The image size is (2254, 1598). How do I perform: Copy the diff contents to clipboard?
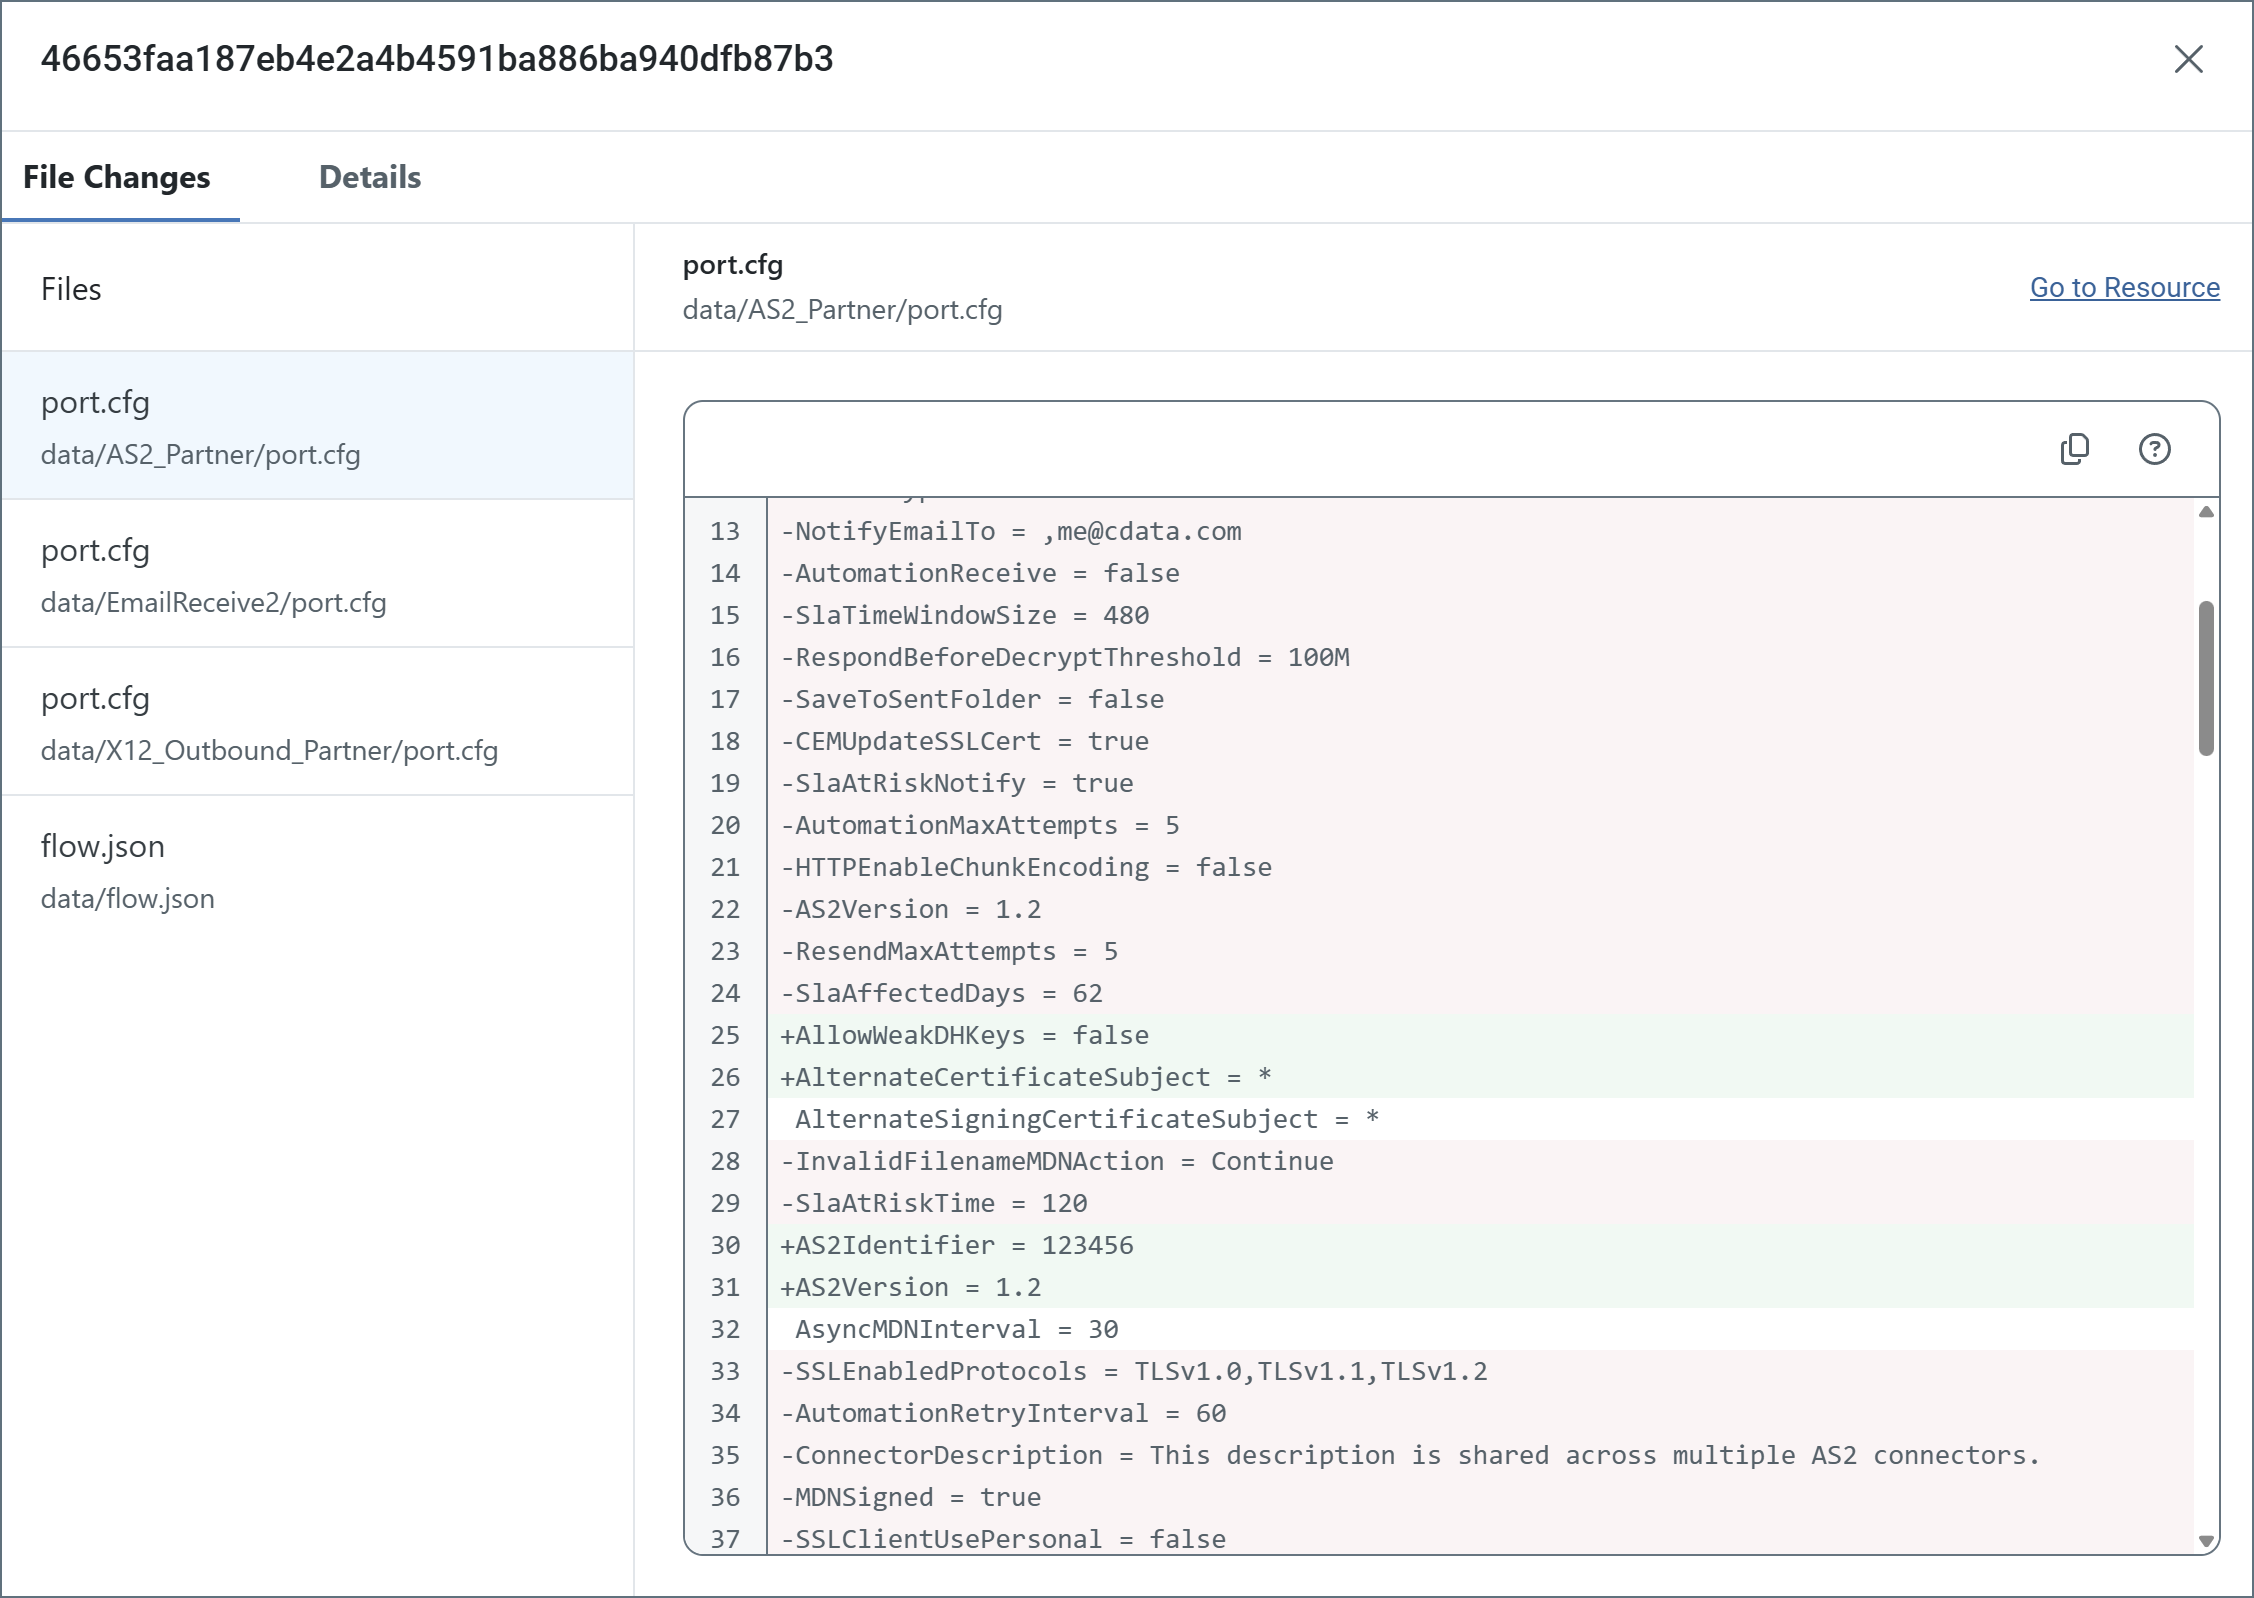pos(2075,449)
